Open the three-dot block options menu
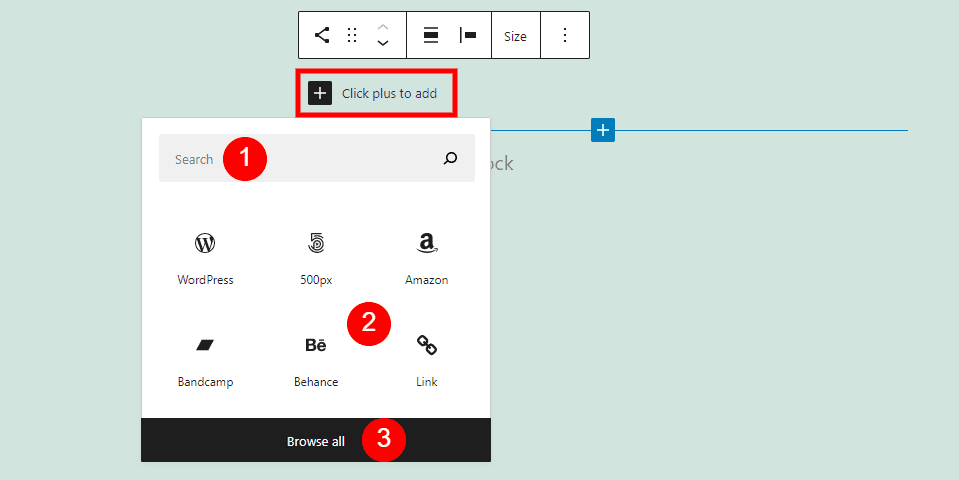This screenshot has width=959, height=480. coord(565,35)
